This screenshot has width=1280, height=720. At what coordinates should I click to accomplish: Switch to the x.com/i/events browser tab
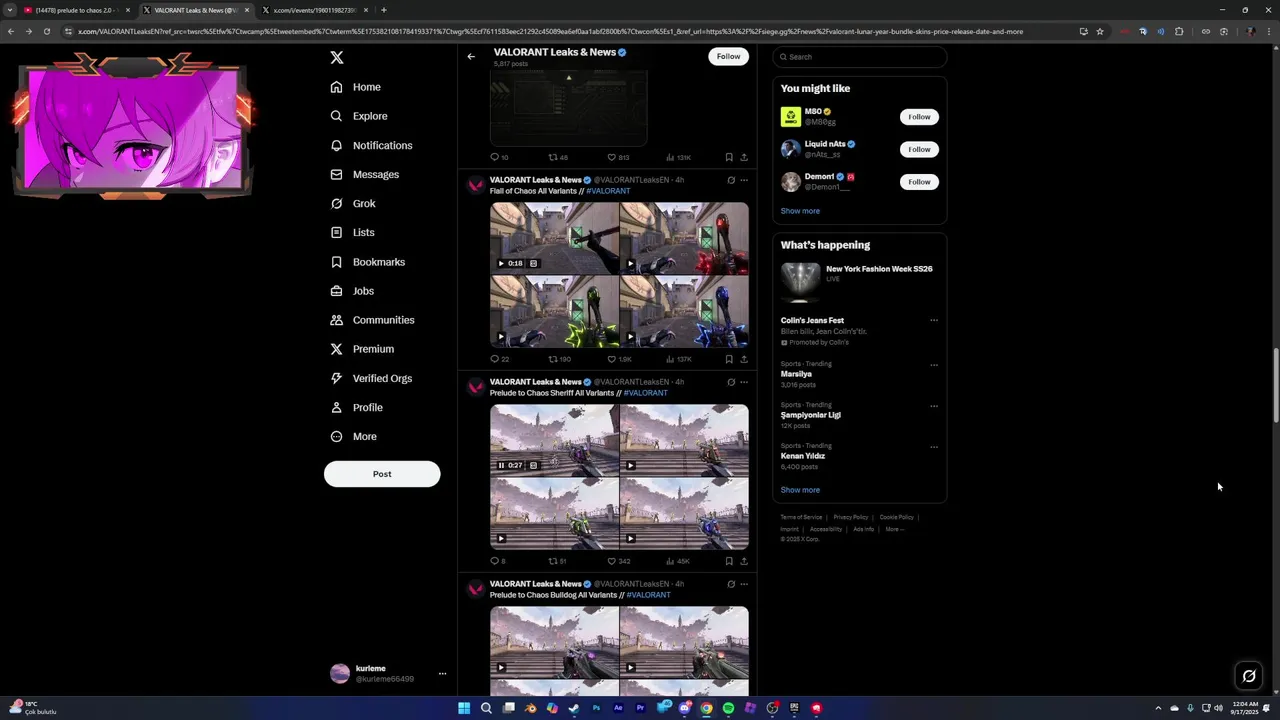tap(314, 10)
